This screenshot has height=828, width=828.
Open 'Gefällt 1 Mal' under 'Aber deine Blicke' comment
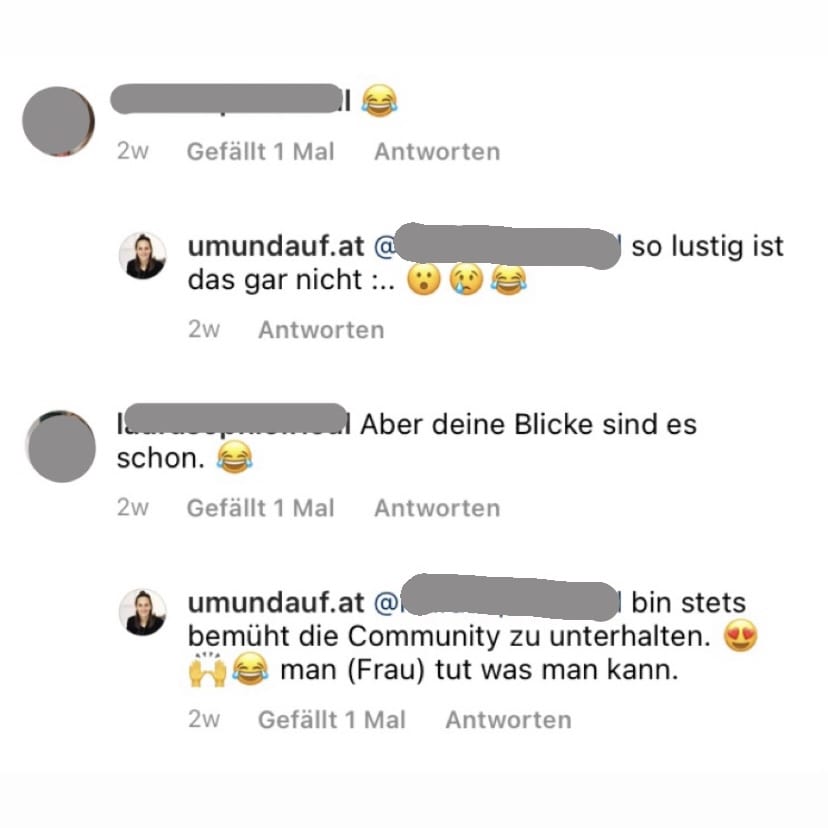tap(261, 509)
